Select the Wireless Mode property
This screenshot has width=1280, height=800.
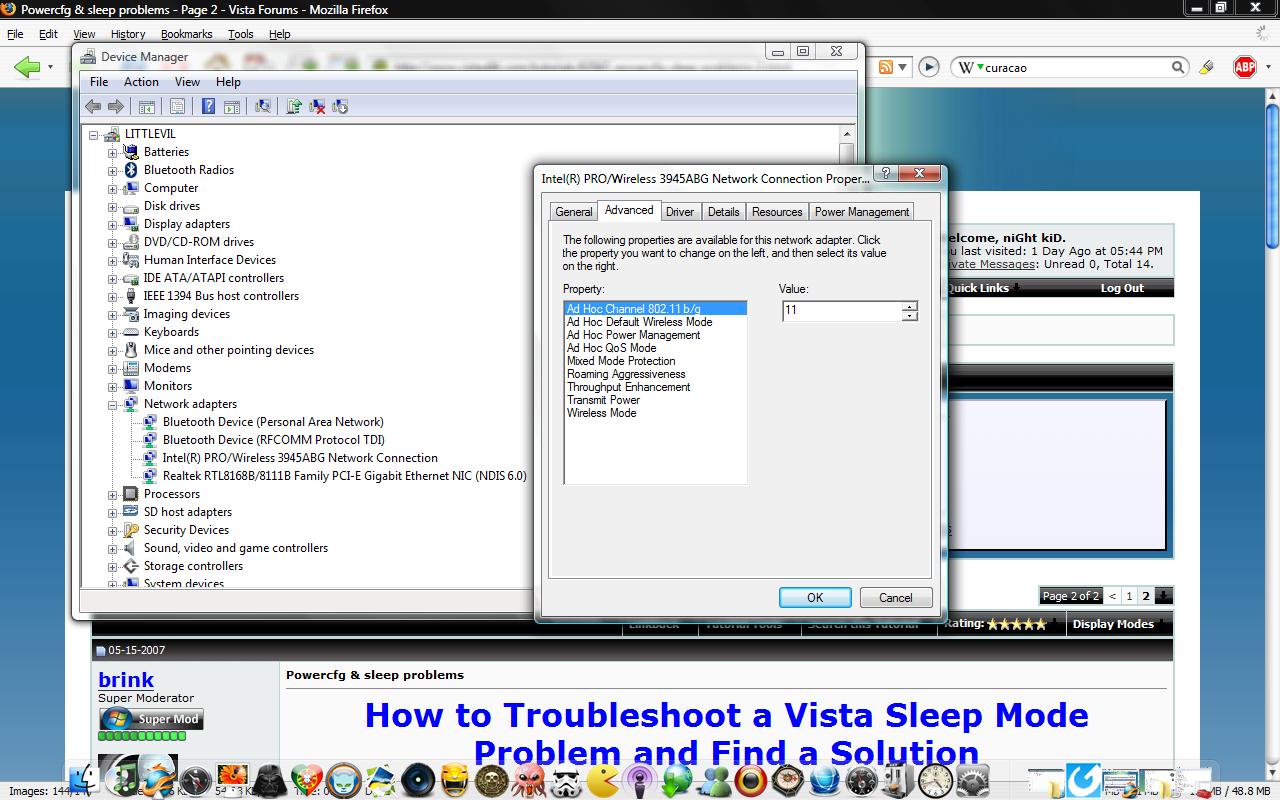pos(655,413)
